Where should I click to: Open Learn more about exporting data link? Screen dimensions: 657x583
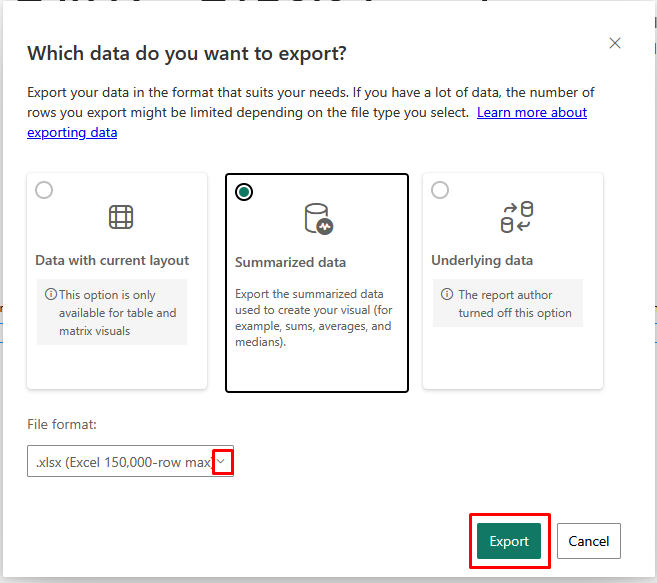point(307,122)
